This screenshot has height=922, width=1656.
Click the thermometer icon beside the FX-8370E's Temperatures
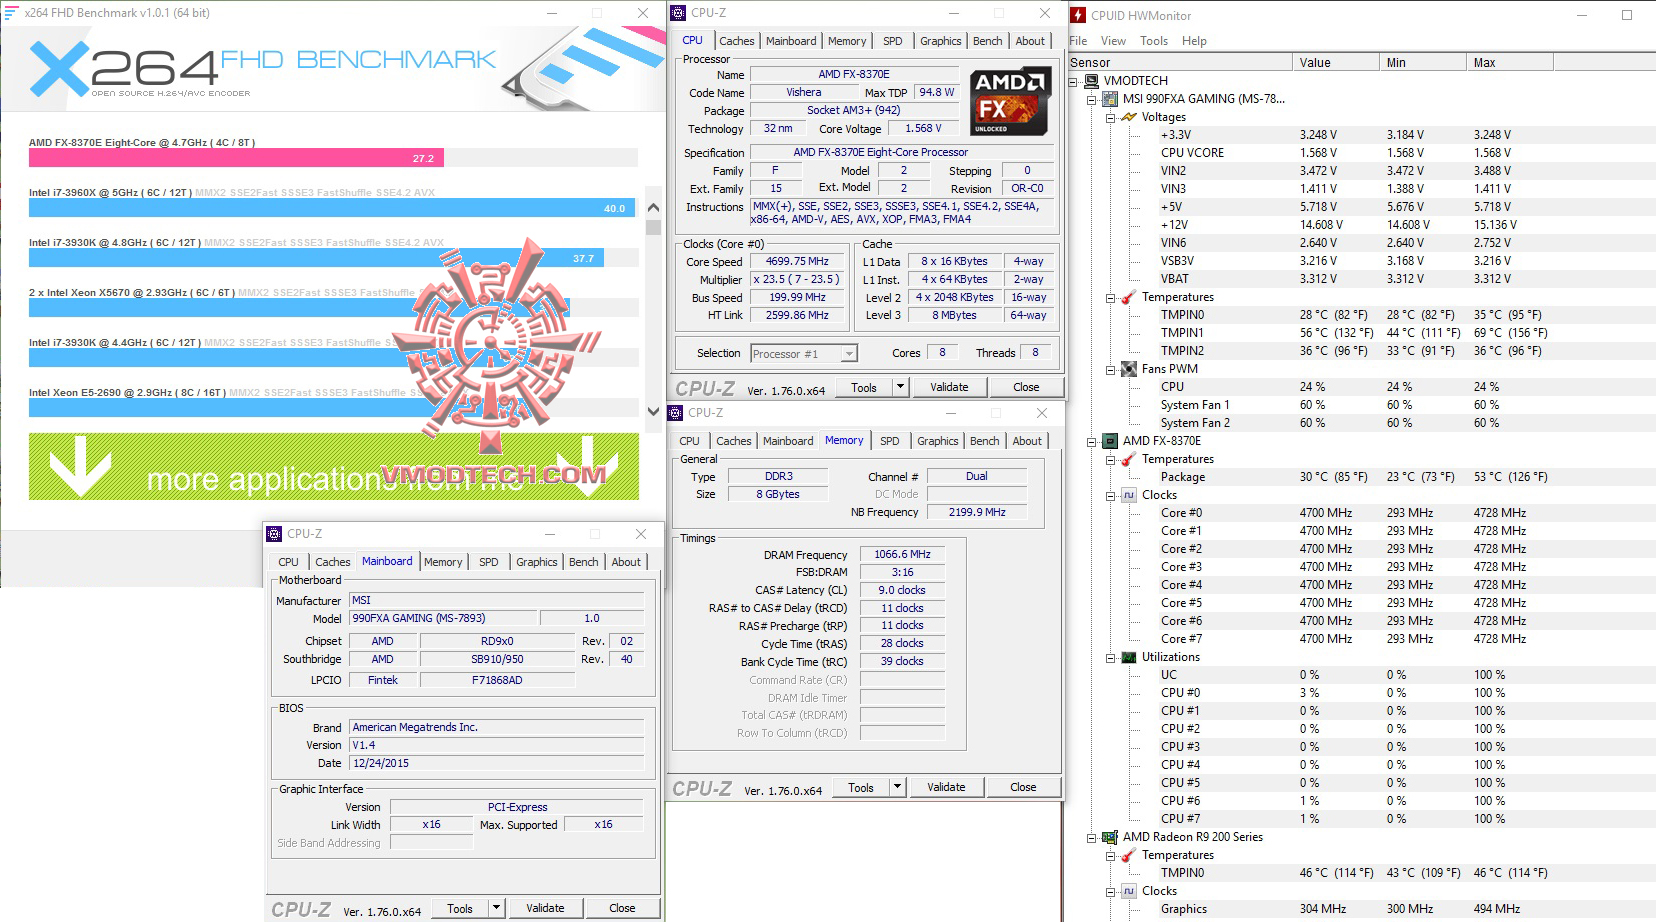point(1129,459)
